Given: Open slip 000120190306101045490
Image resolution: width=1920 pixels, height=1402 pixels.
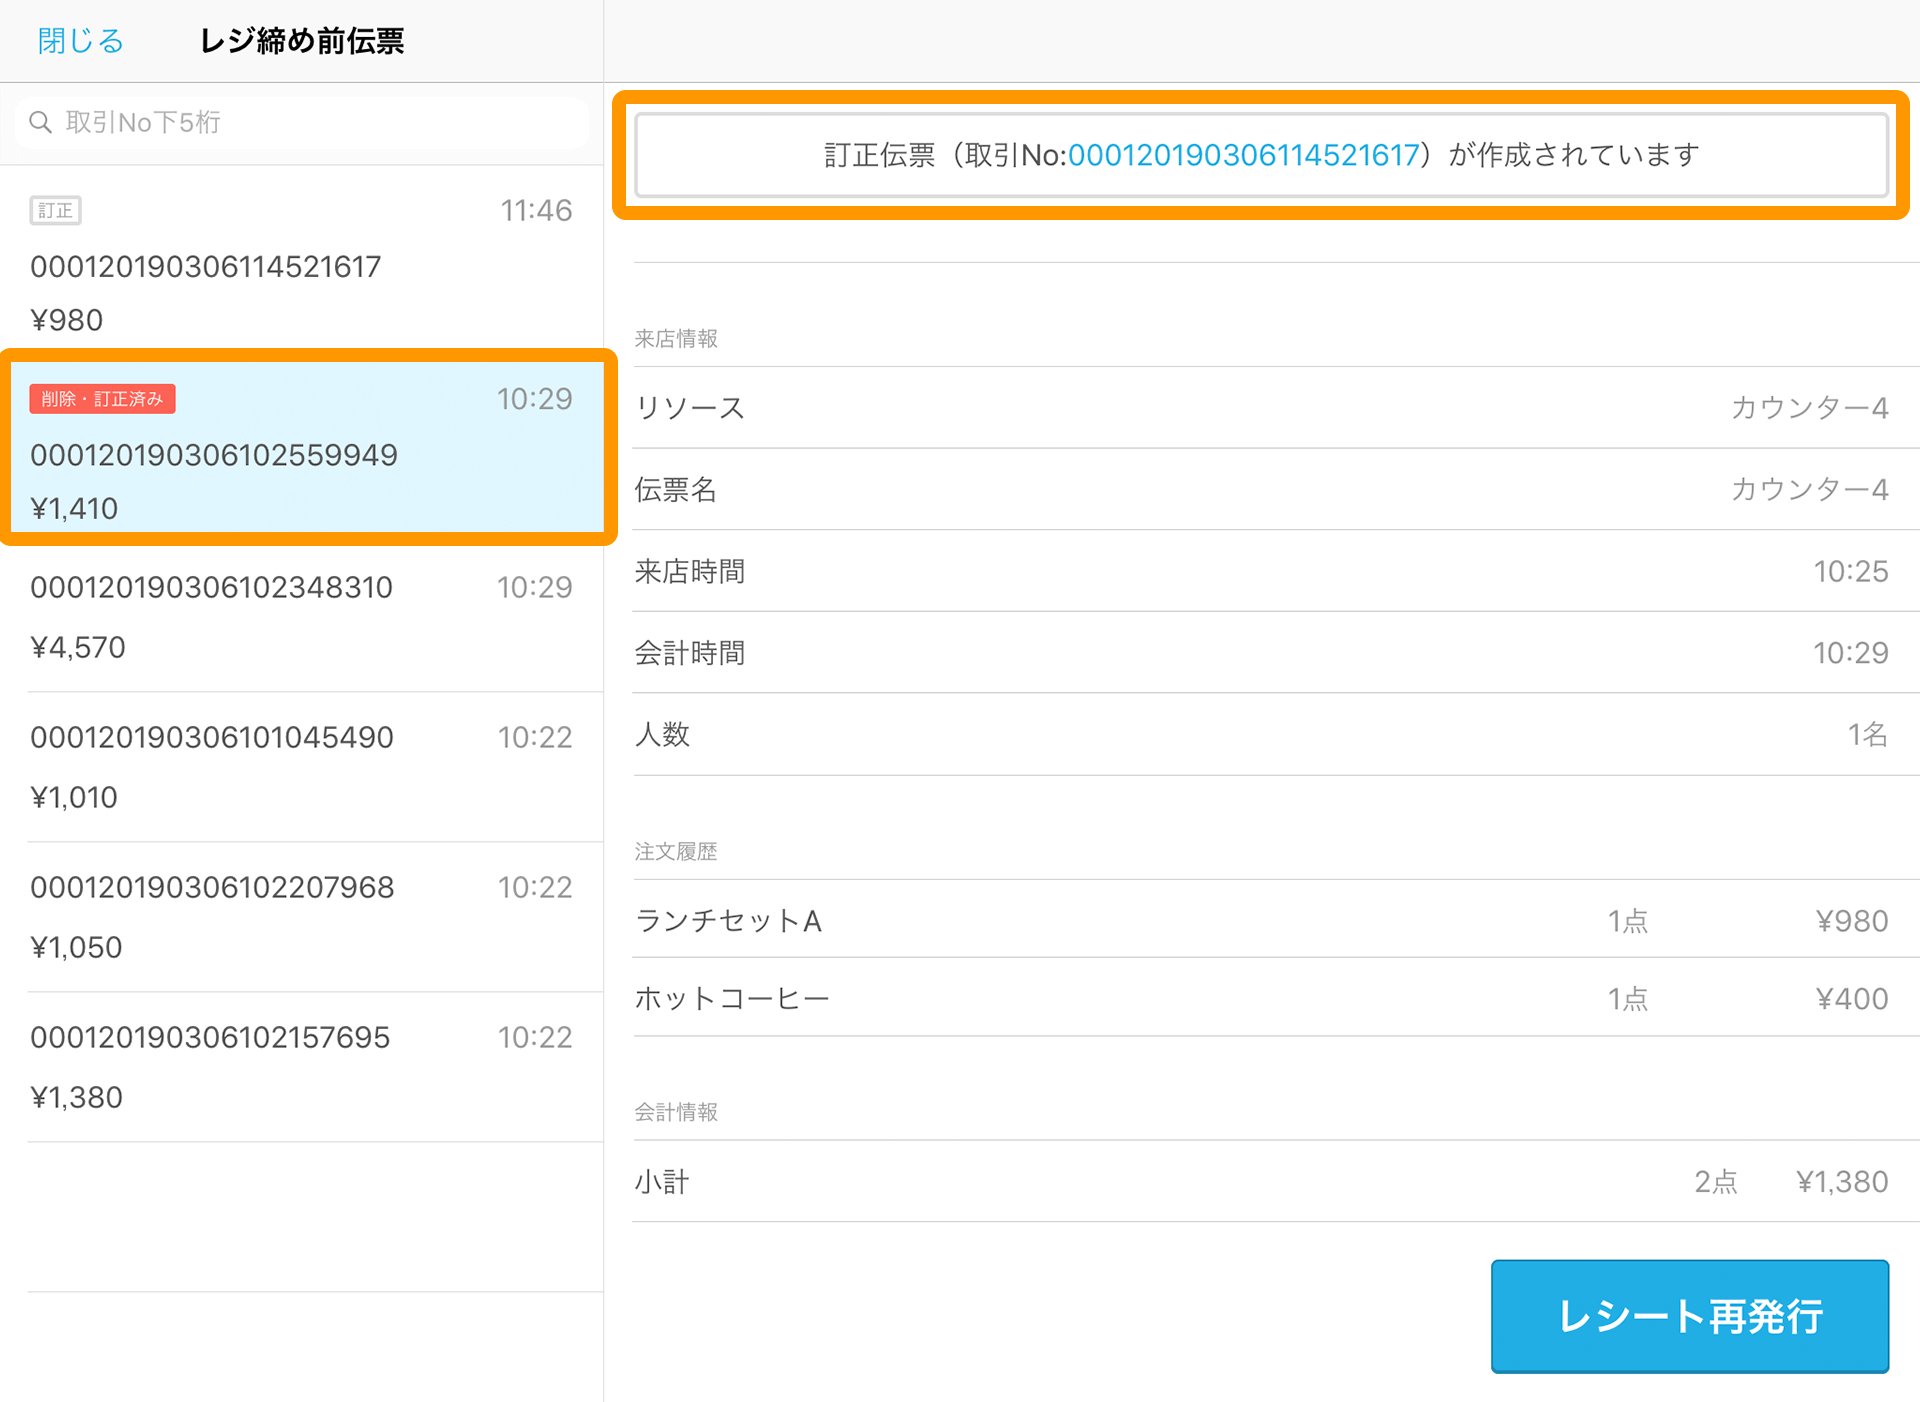Looking at the screenshot, I should click(x=302, y=767).
